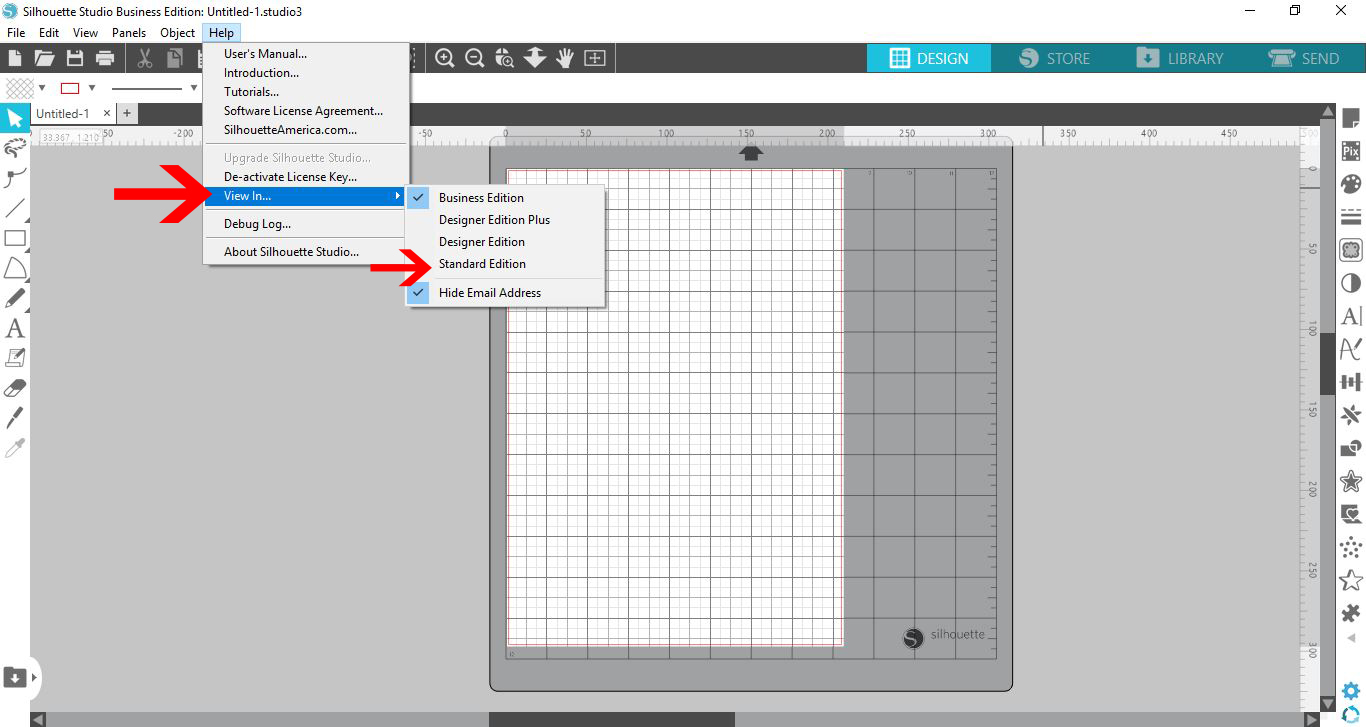1366x727 pixels.
Task: Click the Zoom Out magnifier icon
Action: tap(475, 58)
